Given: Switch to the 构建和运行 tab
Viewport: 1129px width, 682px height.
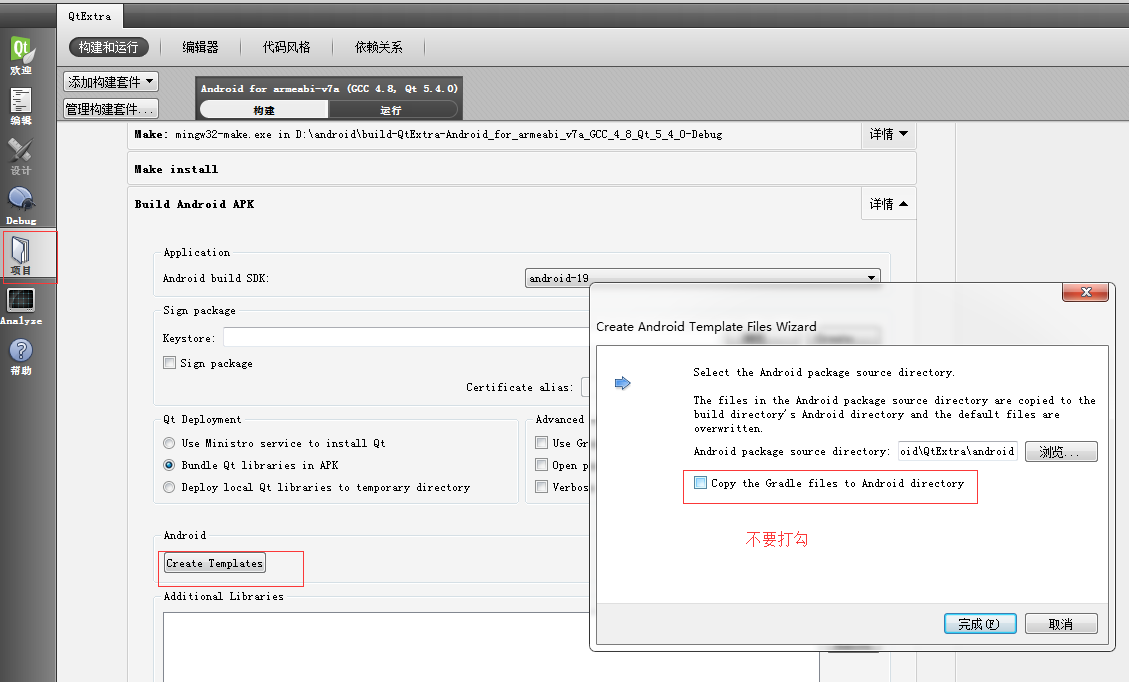Looking at the screenshot, I should (x=109, y=47).
